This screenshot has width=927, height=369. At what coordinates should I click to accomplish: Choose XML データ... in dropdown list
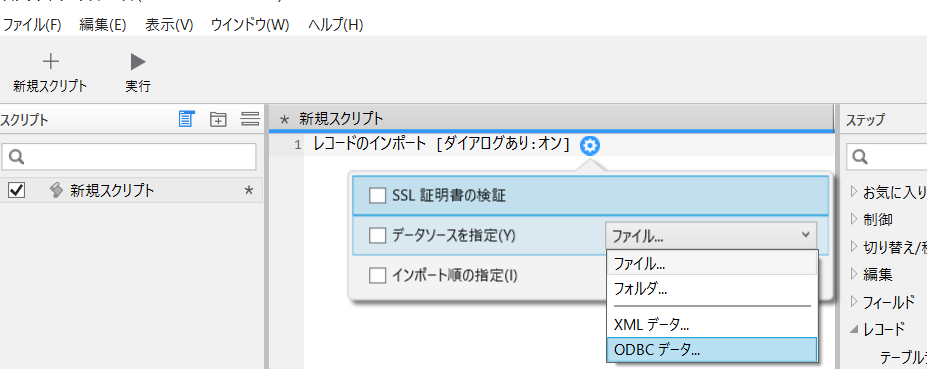[x=712, y=324]
